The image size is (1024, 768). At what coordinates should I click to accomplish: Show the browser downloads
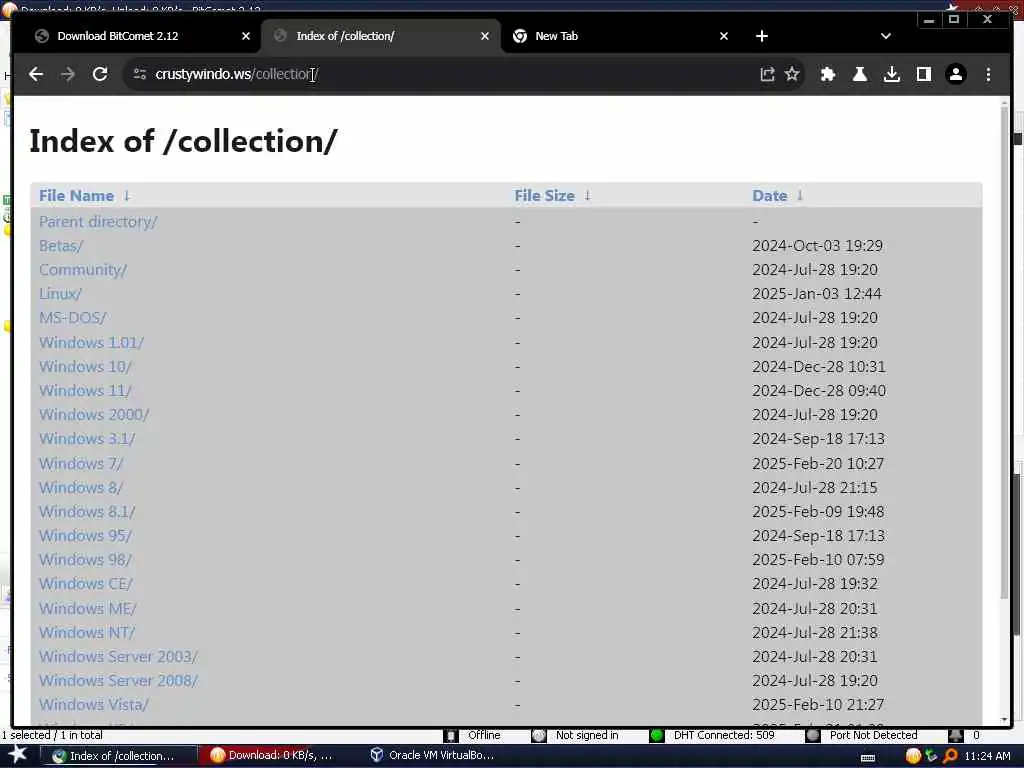point(891,74)
